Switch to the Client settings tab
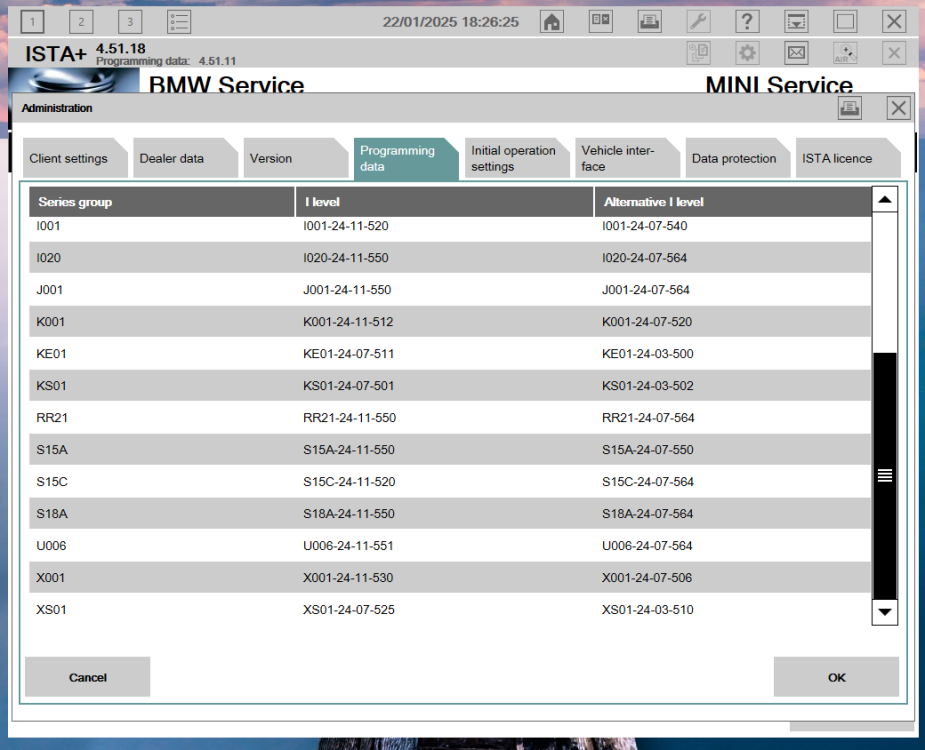The height and width of the screenshot is (750, 925). point(68,159)
